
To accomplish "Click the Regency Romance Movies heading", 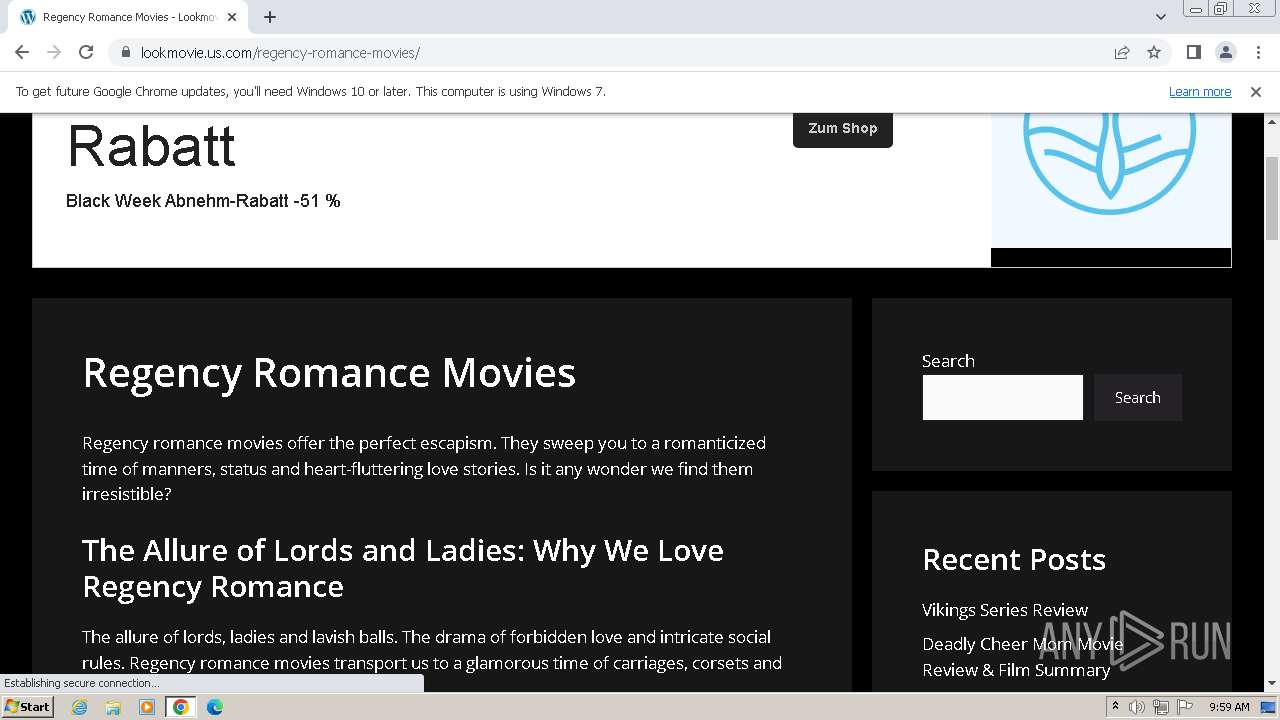I will pos(329,372).
